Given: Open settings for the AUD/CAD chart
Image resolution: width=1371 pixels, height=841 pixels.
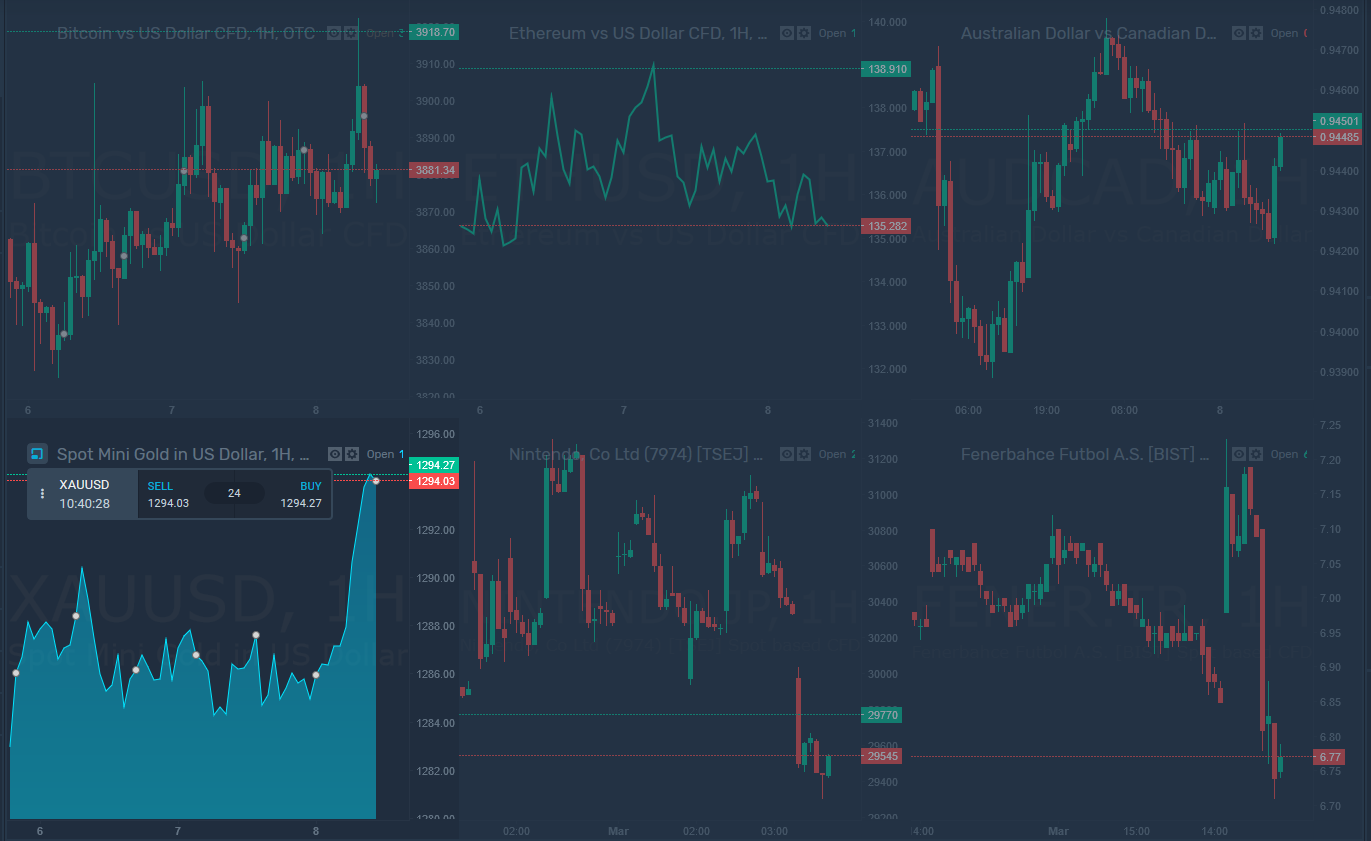Looking at the screenshot, I should coord(1256,33).
